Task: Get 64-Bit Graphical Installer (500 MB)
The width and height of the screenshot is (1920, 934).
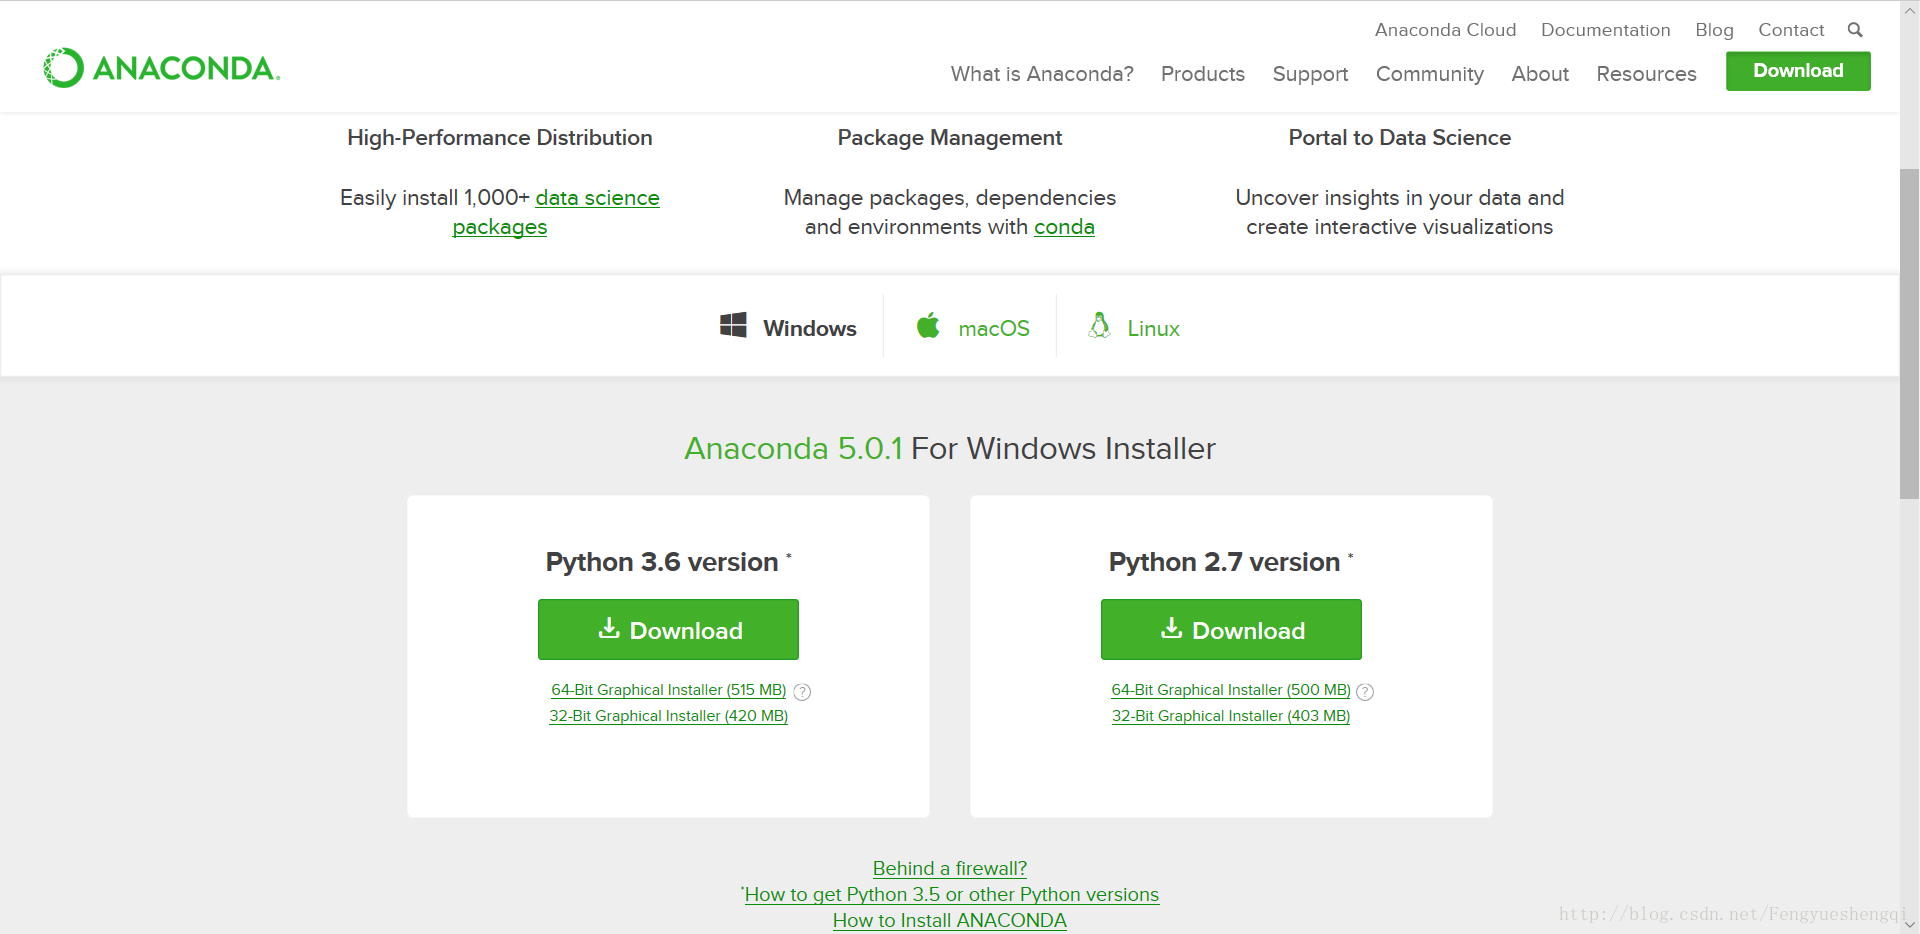Action: coord(1231,690)
